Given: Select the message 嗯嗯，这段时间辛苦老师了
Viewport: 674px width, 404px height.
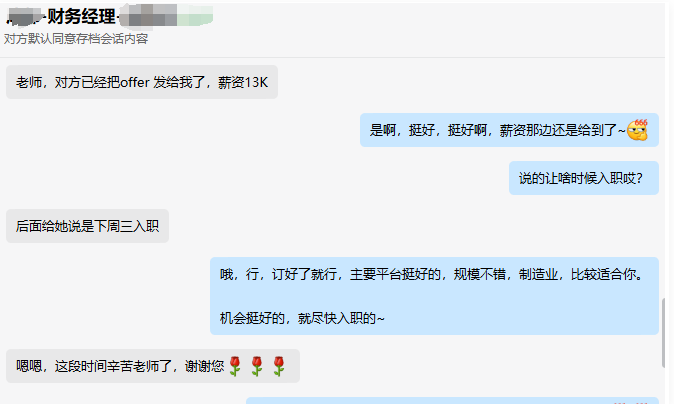Looking at the screenshot, I should [x=153, y=366].
